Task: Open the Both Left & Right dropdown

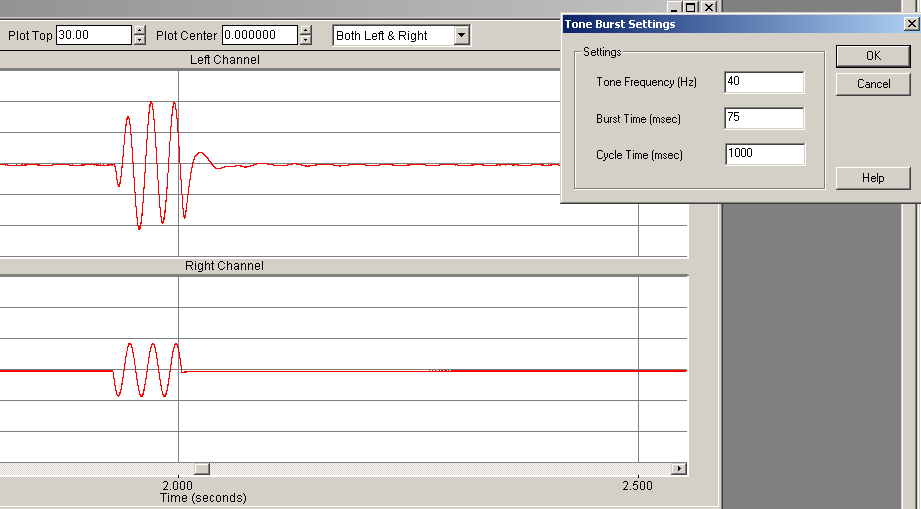Action: (462, 35)
